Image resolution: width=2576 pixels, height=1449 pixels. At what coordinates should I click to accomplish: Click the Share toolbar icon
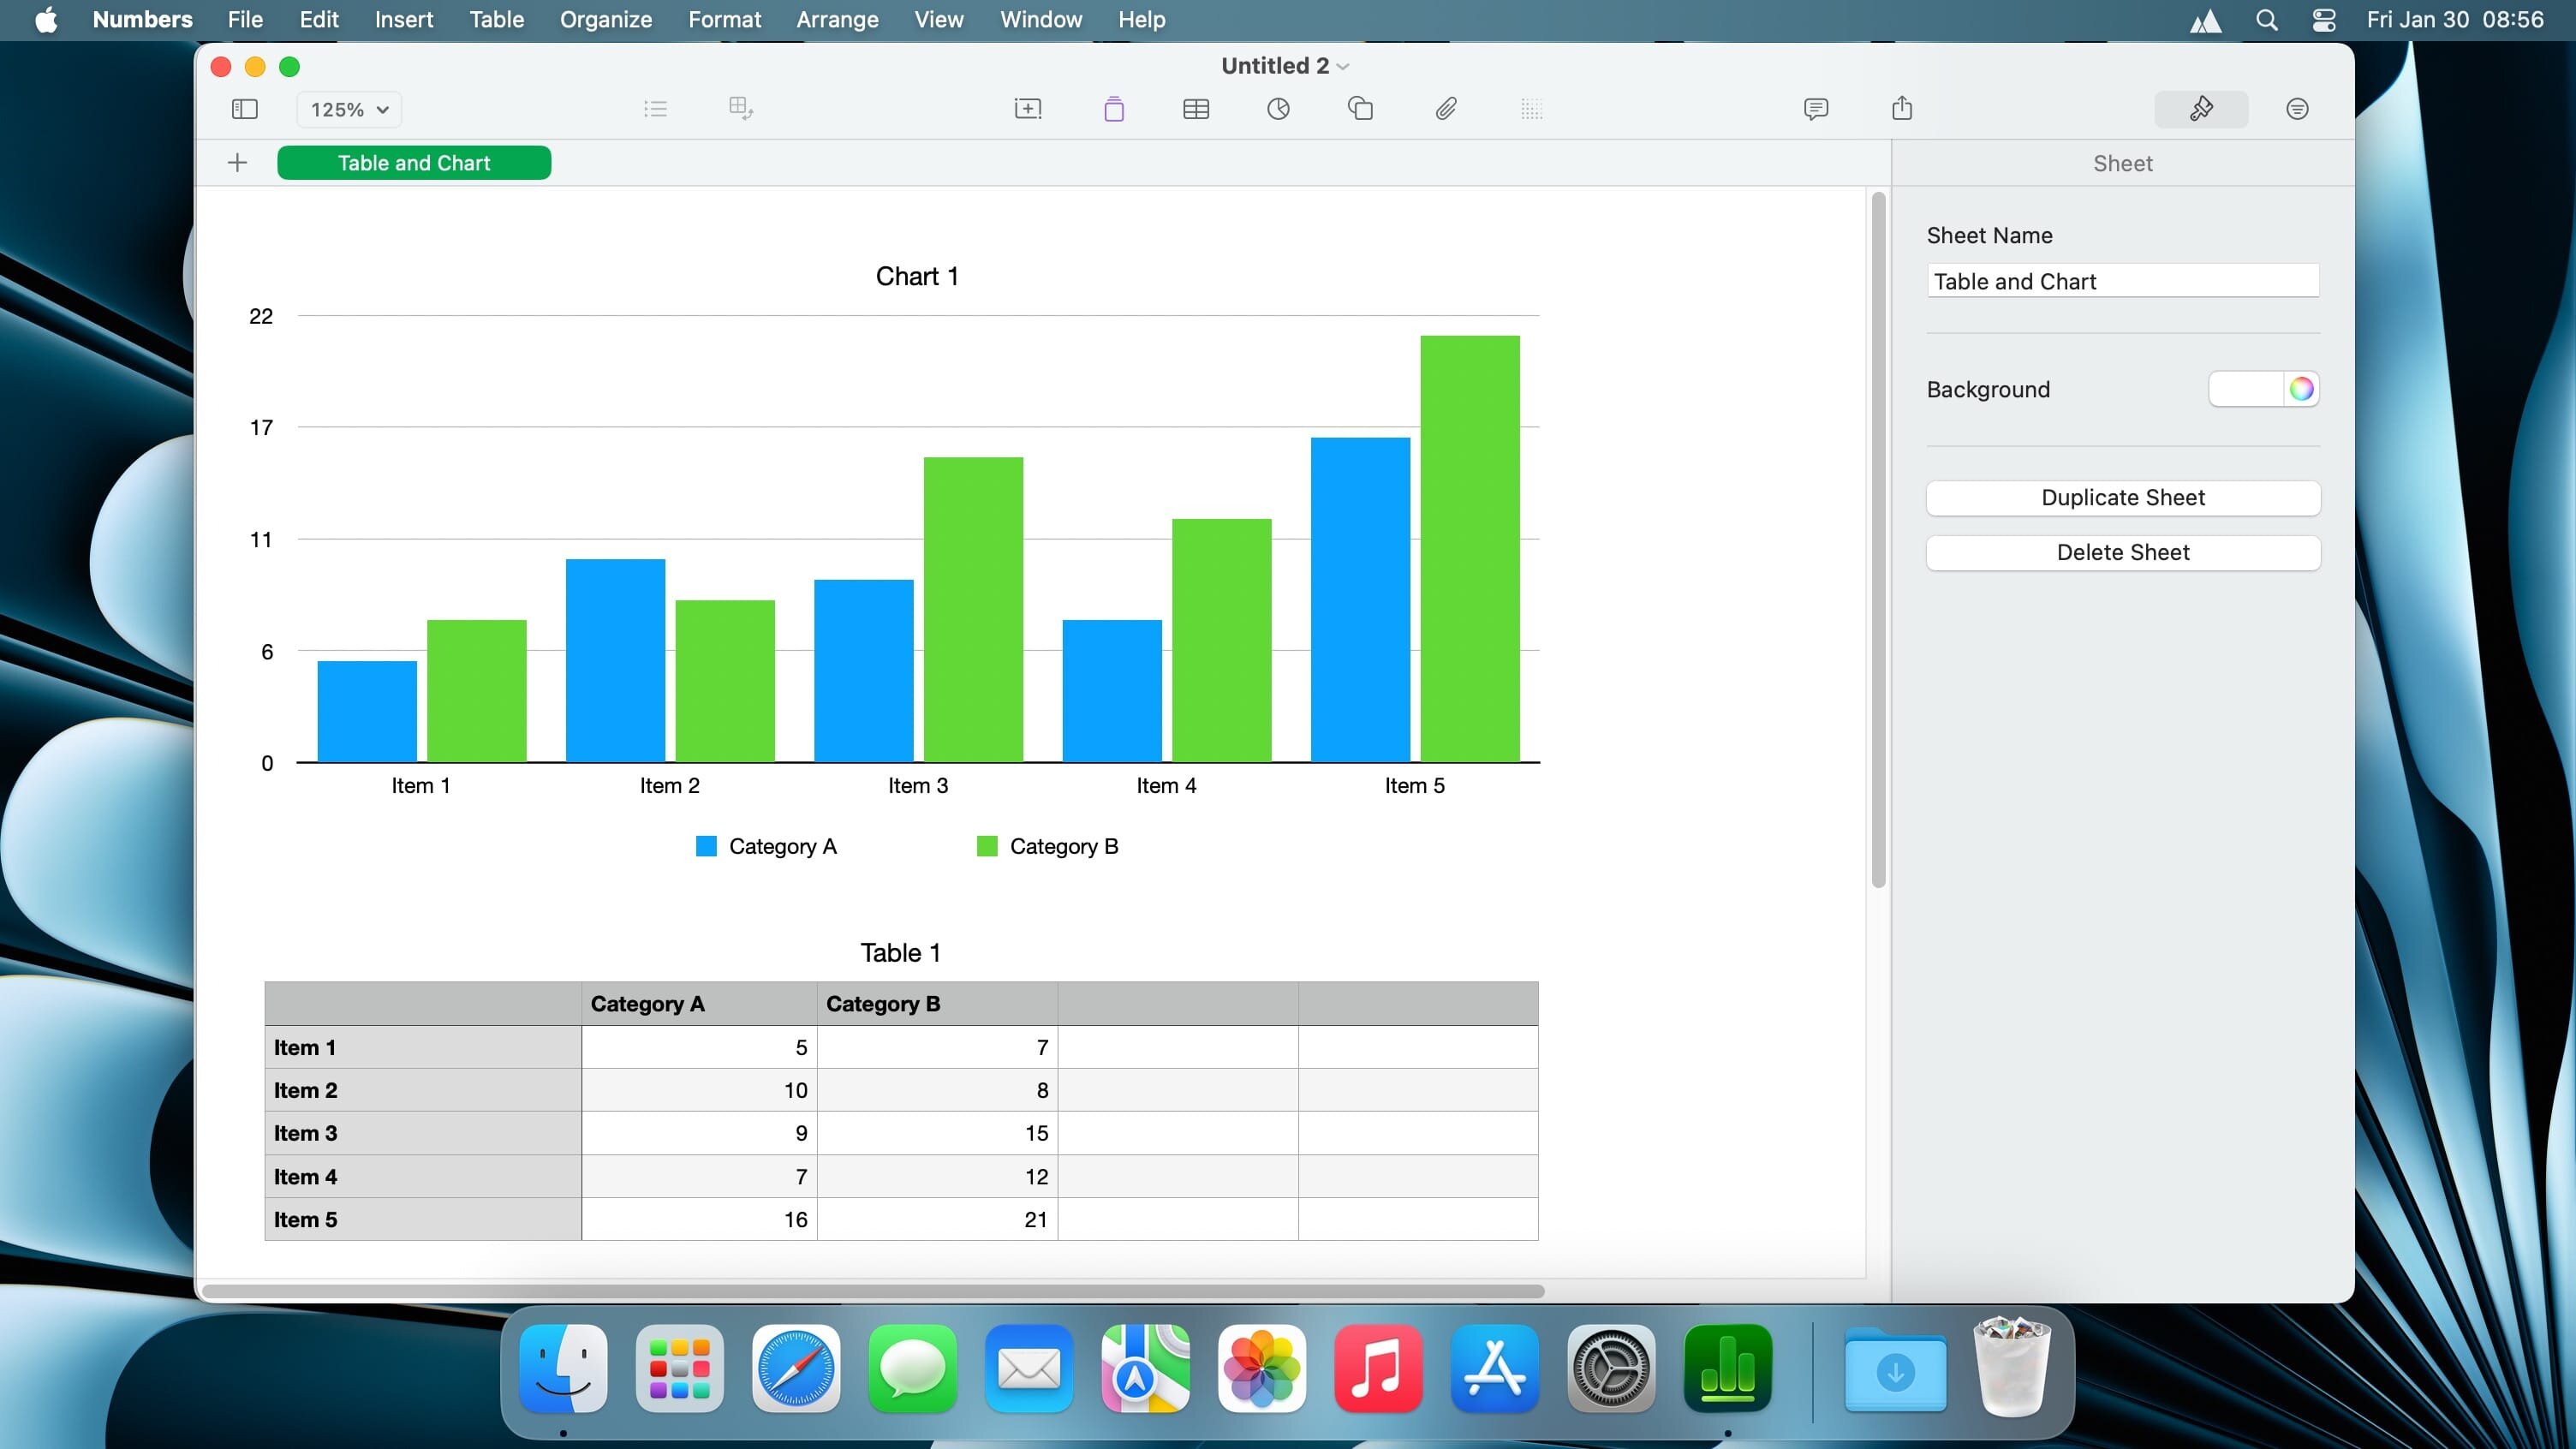click(1902, 109)
